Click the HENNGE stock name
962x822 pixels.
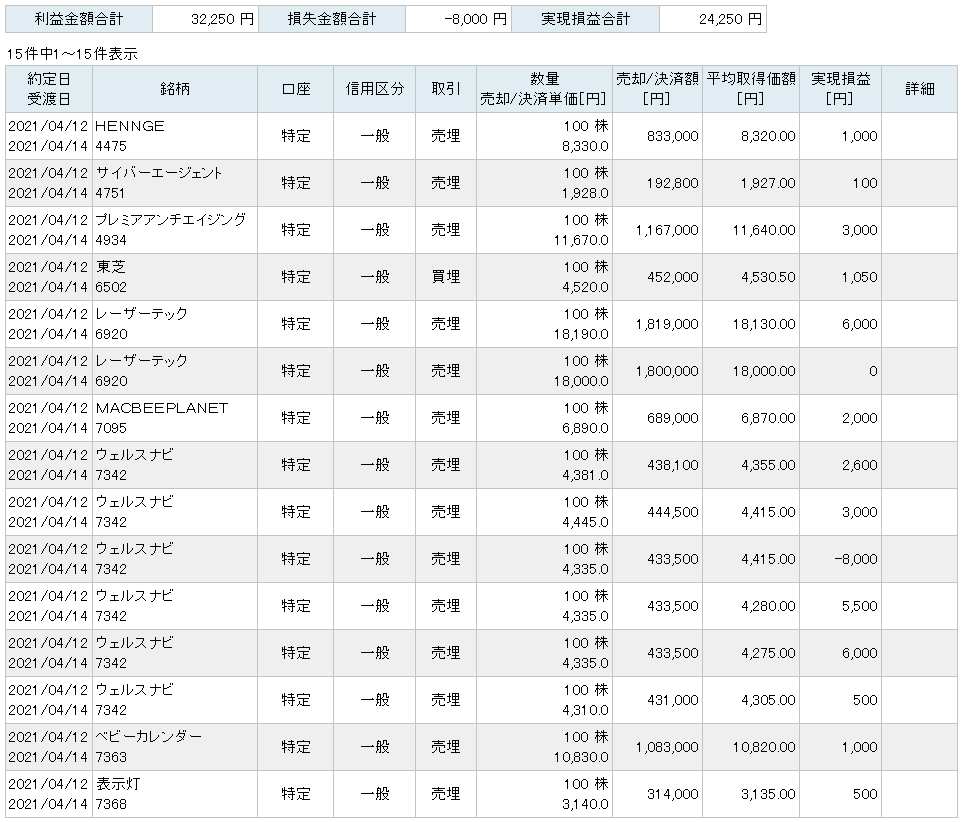tap(130, 126)
